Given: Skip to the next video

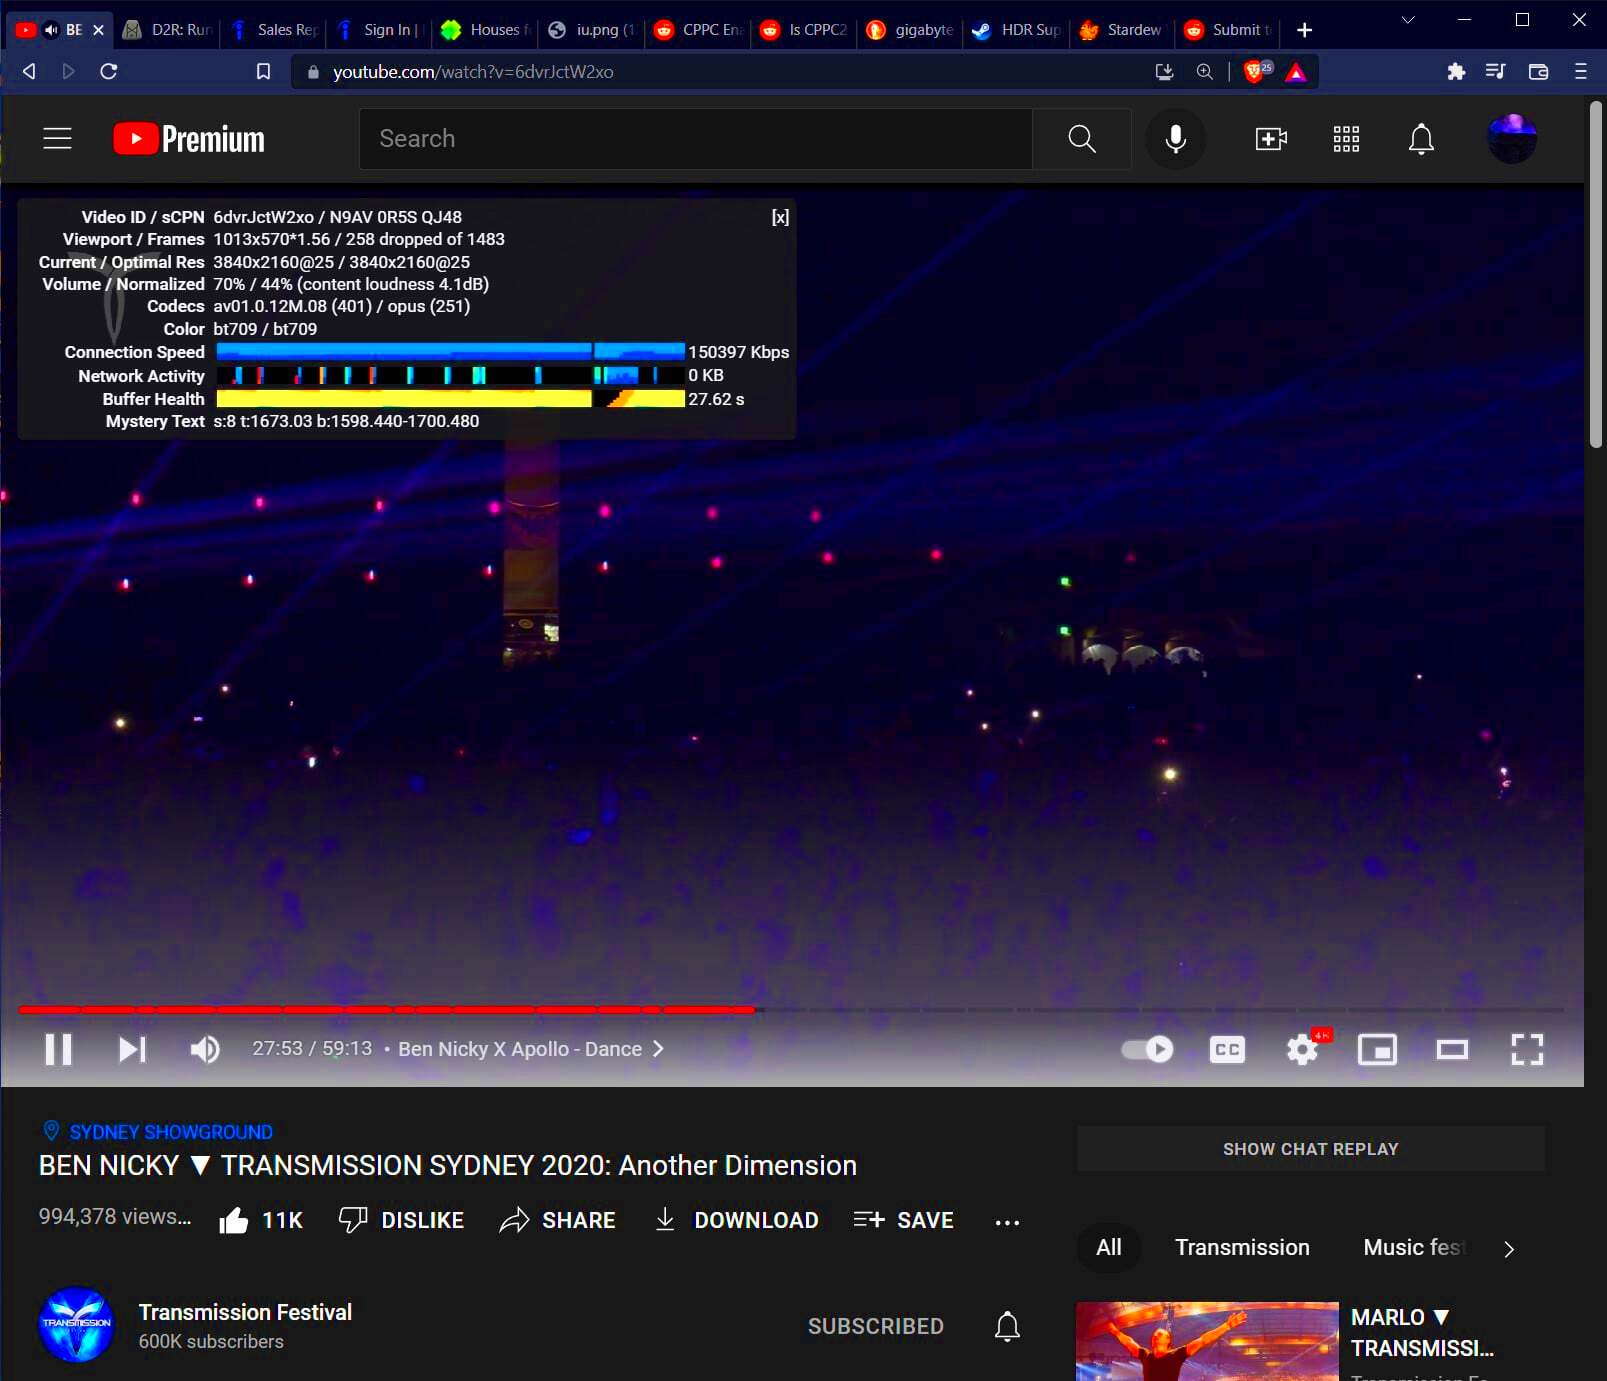Looking at the screenshot, I should [x=132, y=1049].
